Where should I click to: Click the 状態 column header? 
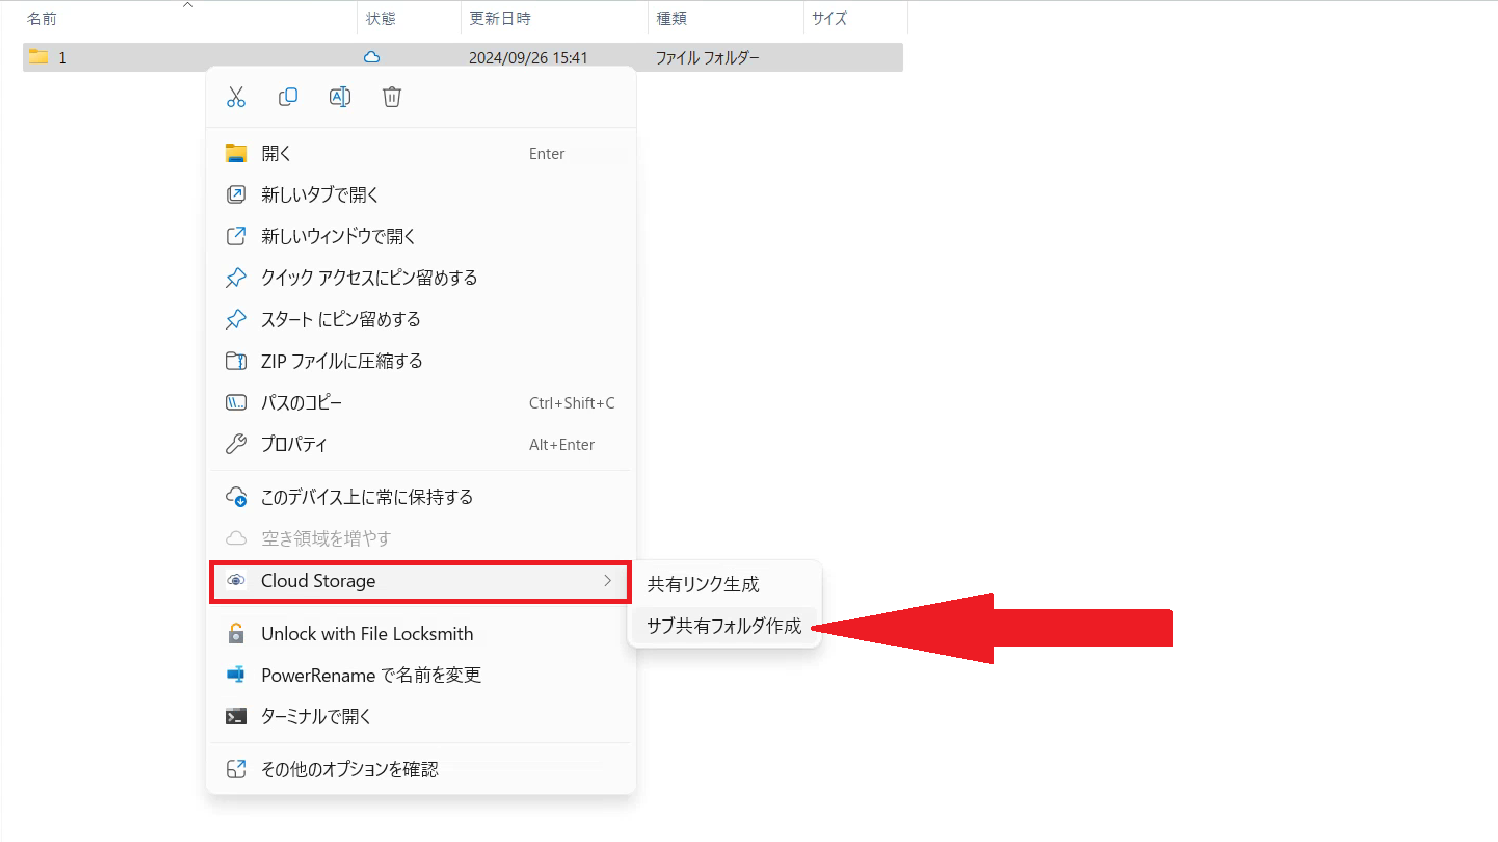click(409, 19)
